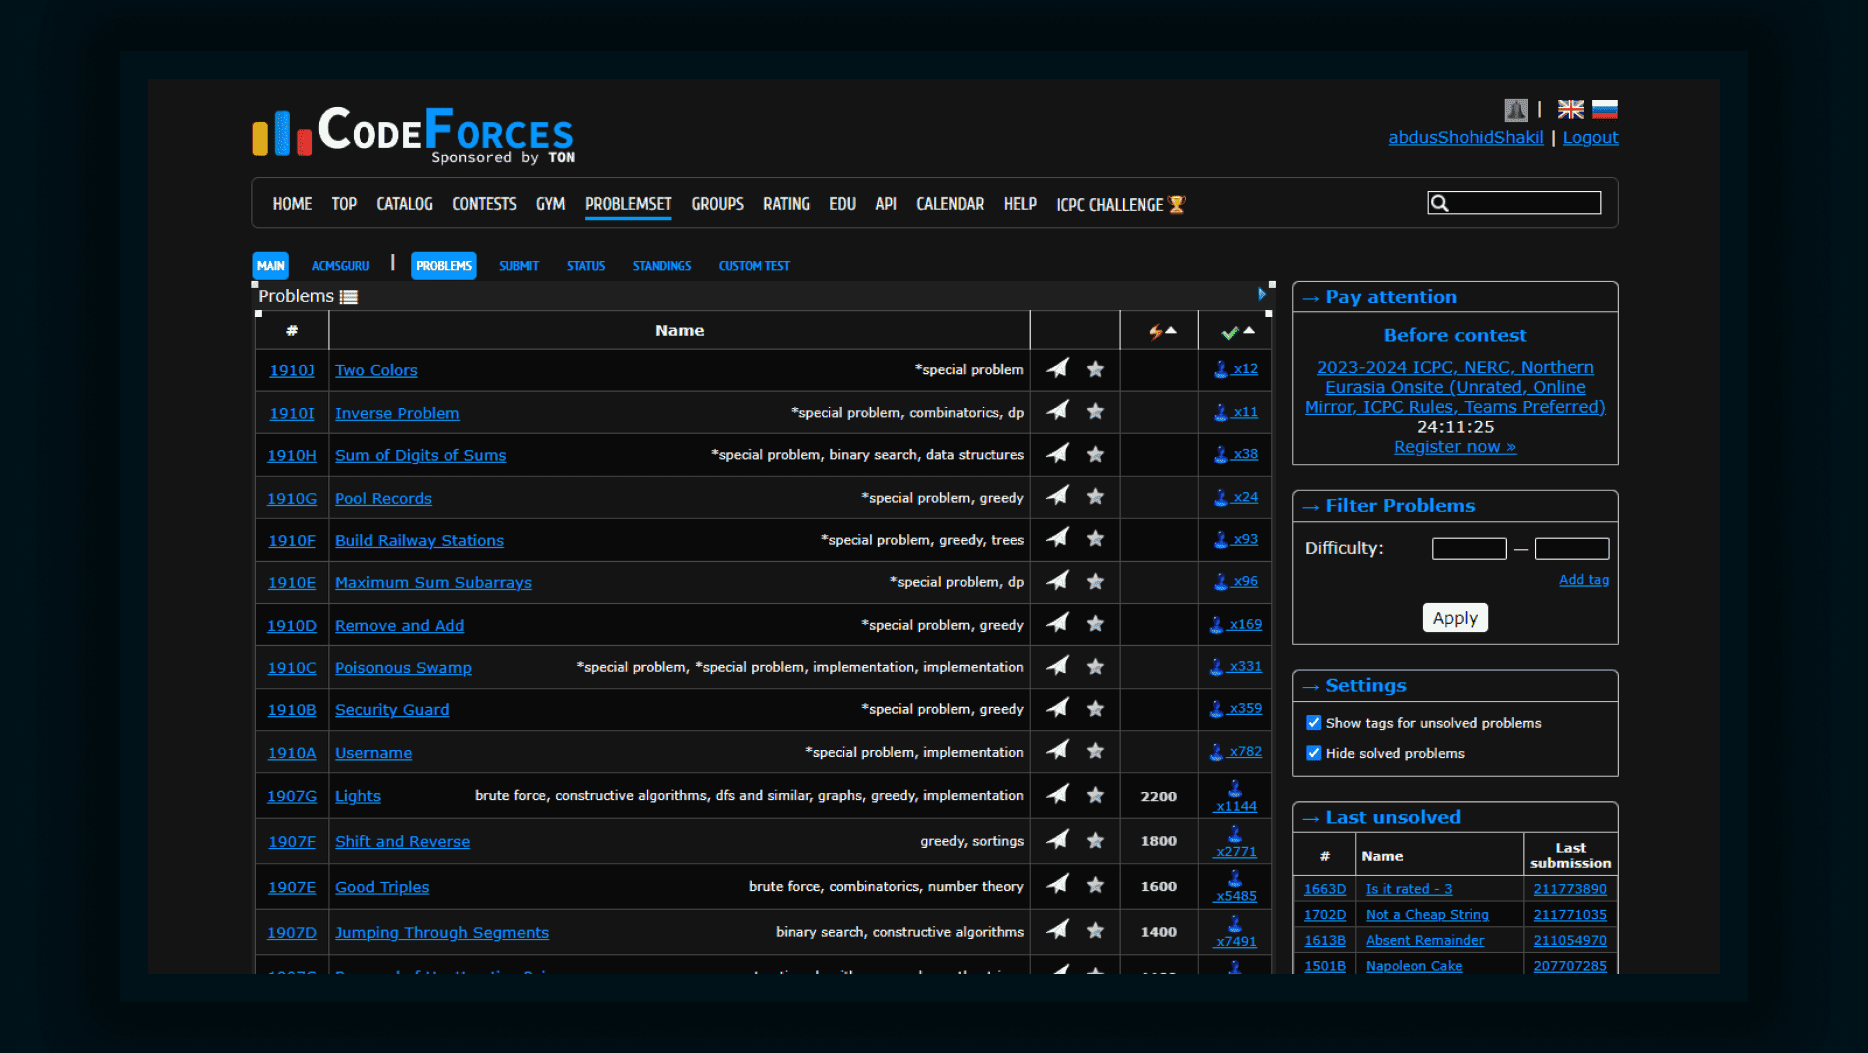This screenshot has height=1053, width=1868.
Task: Click the blue arrow next page expander
Action: click(x=1261, y=294)
